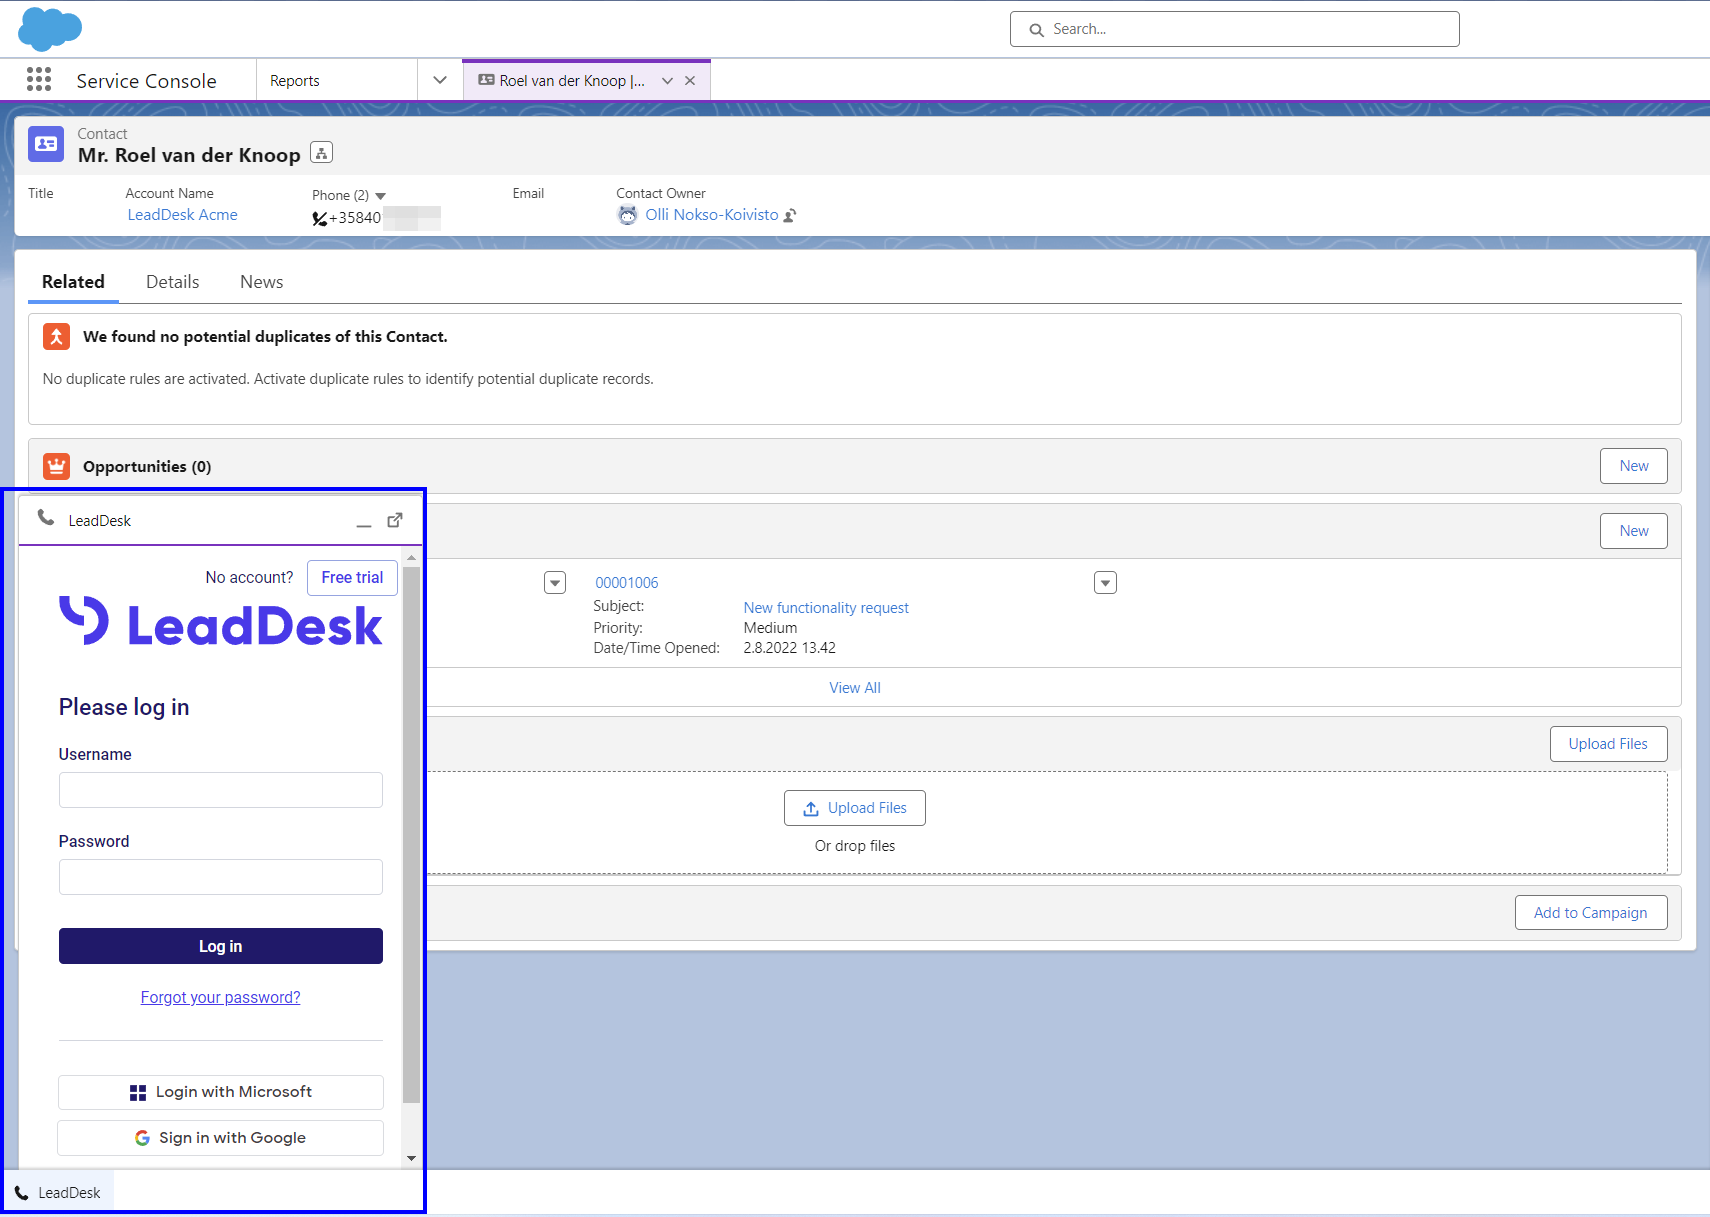Screen dimensions: 1710x1217
Task: Click the Contact record icon
Action: click(46, 144)
